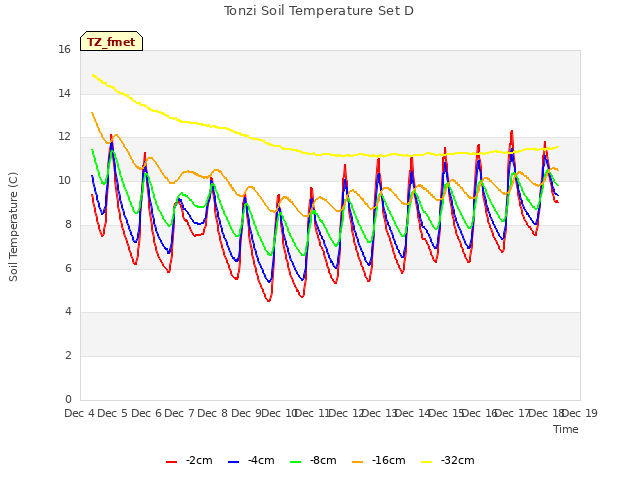
Task: Click the y-axis value 0
Action: (68, 399)
